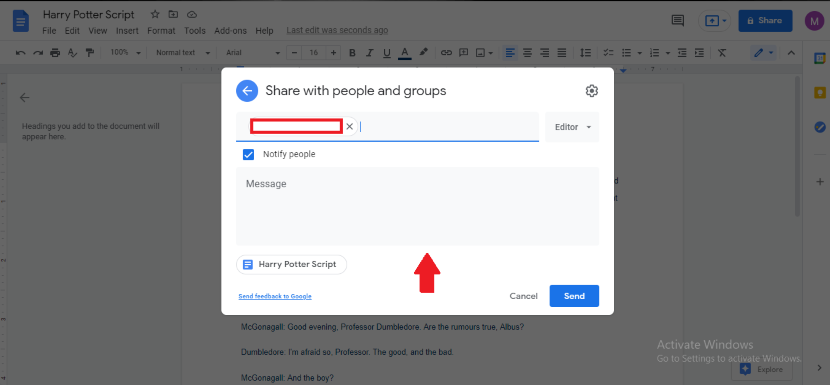Screen dimensions: 830x385
Task: Open the text color picker
Action: point(404,52)
